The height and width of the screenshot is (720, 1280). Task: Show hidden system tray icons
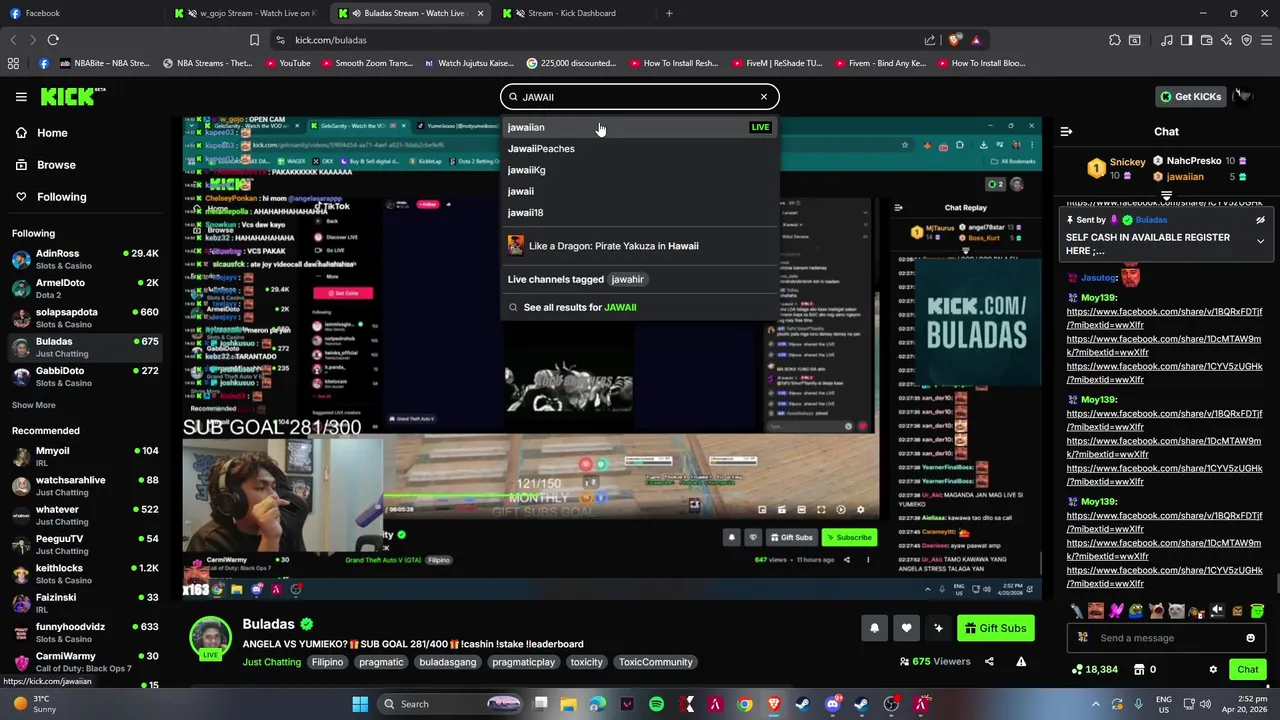coord(1096,704)
